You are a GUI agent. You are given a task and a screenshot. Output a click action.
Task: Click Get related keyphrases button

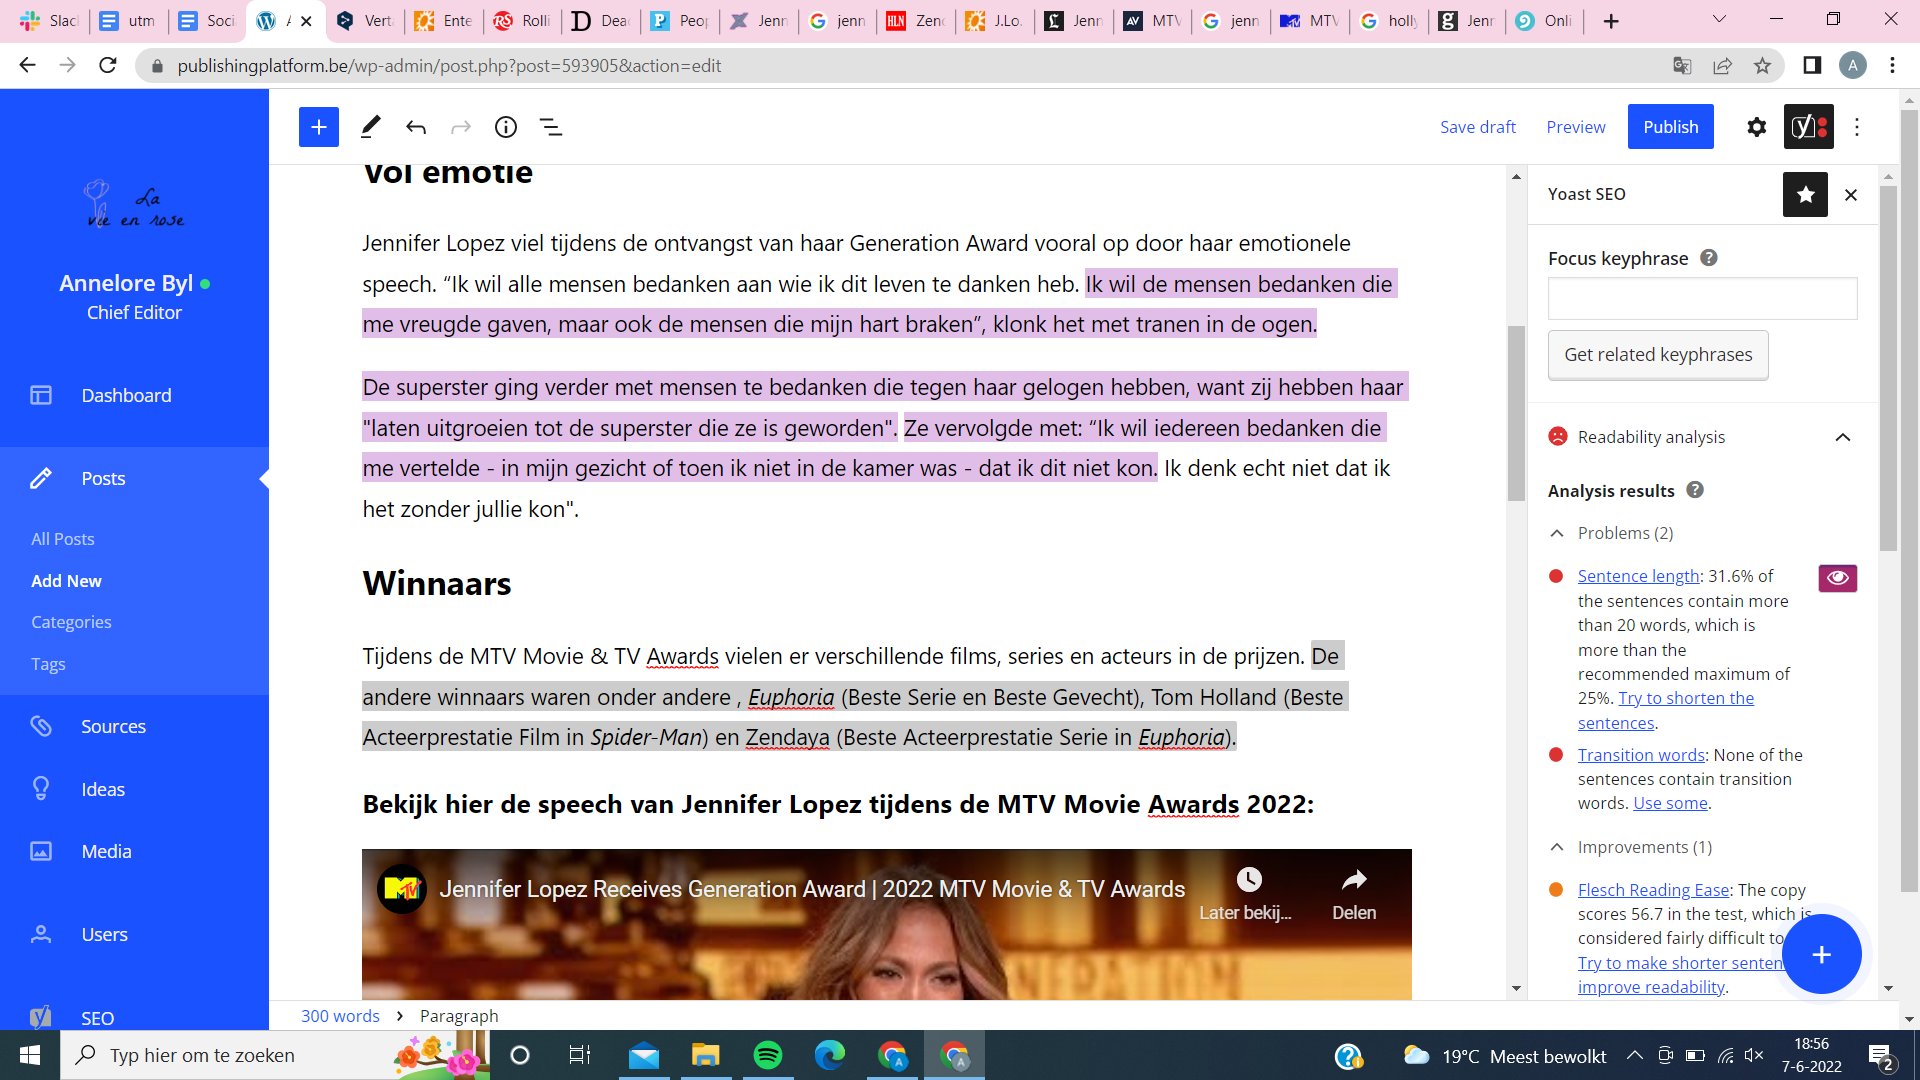tap(1657, 355)
